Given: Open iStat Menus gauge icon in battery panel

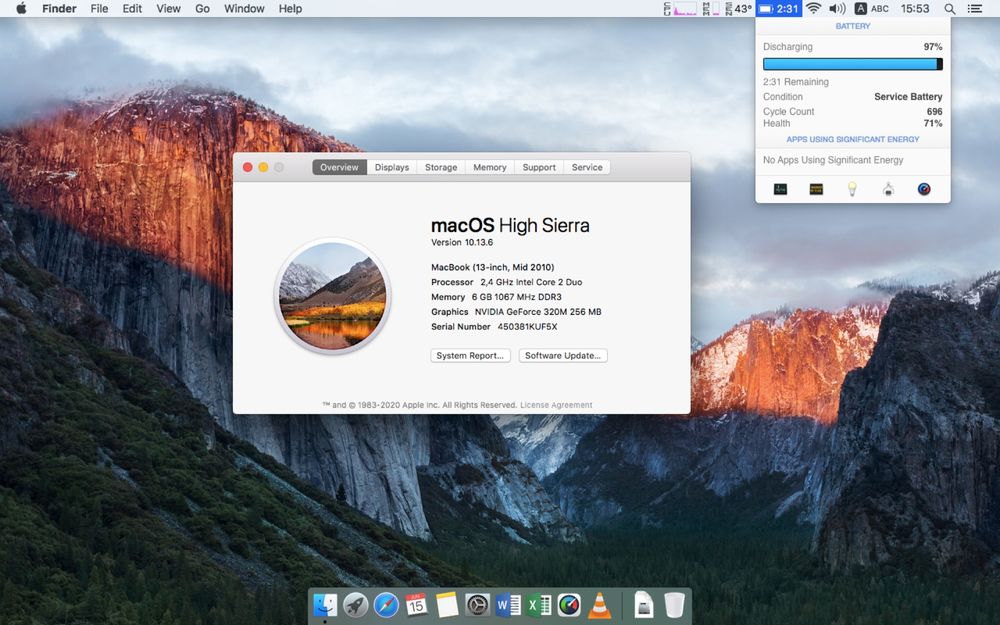Looking at the screenshot, I should click(x=923, y=189).
